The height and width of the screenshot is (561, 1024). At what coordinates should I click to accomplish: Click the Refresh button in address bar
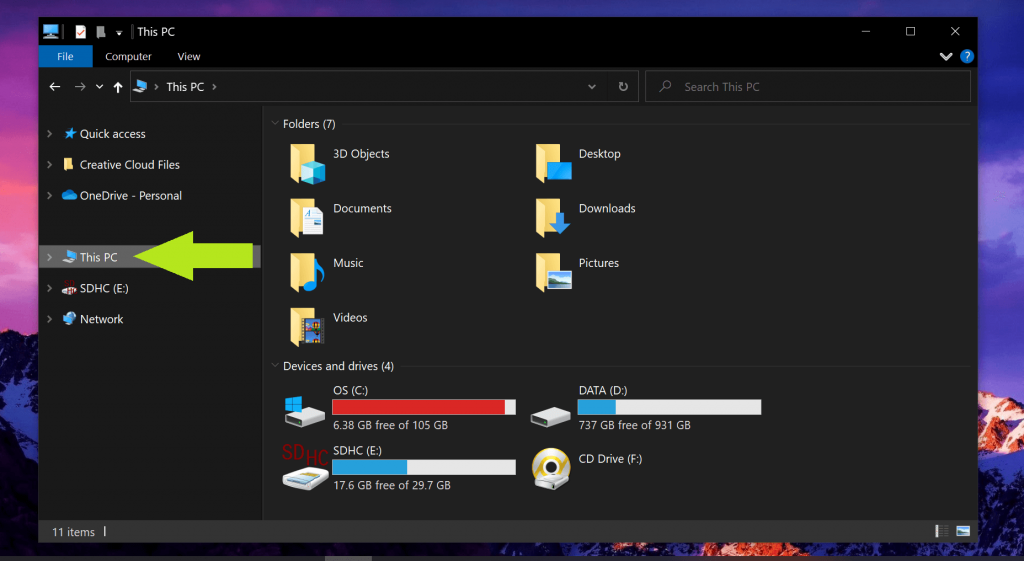(623, 87)
